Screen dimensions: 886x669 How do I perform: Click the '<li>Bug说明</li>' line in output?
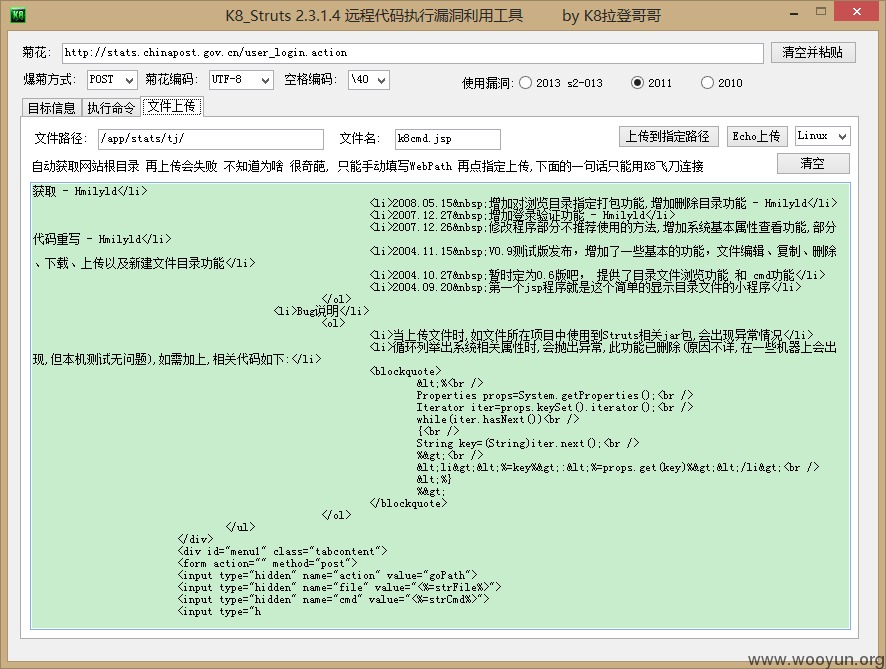pyautogui.click(x=322, y=311)
